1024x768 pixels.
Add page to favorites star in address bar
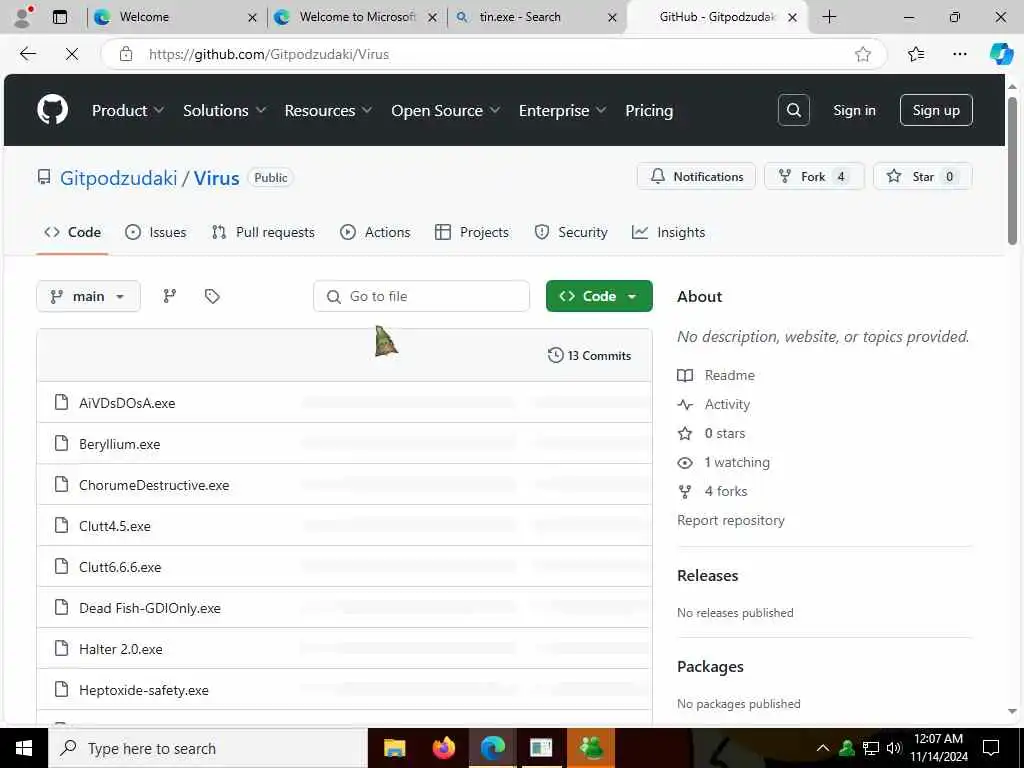click(863, 54)
